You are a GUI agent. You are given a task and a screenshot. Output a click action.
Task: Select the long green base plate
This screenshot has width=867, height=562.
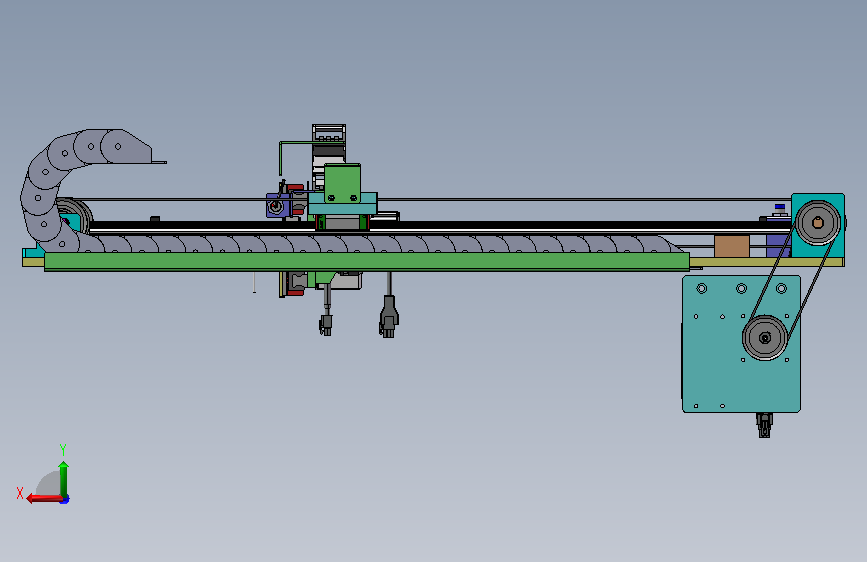tap(367, 261)
